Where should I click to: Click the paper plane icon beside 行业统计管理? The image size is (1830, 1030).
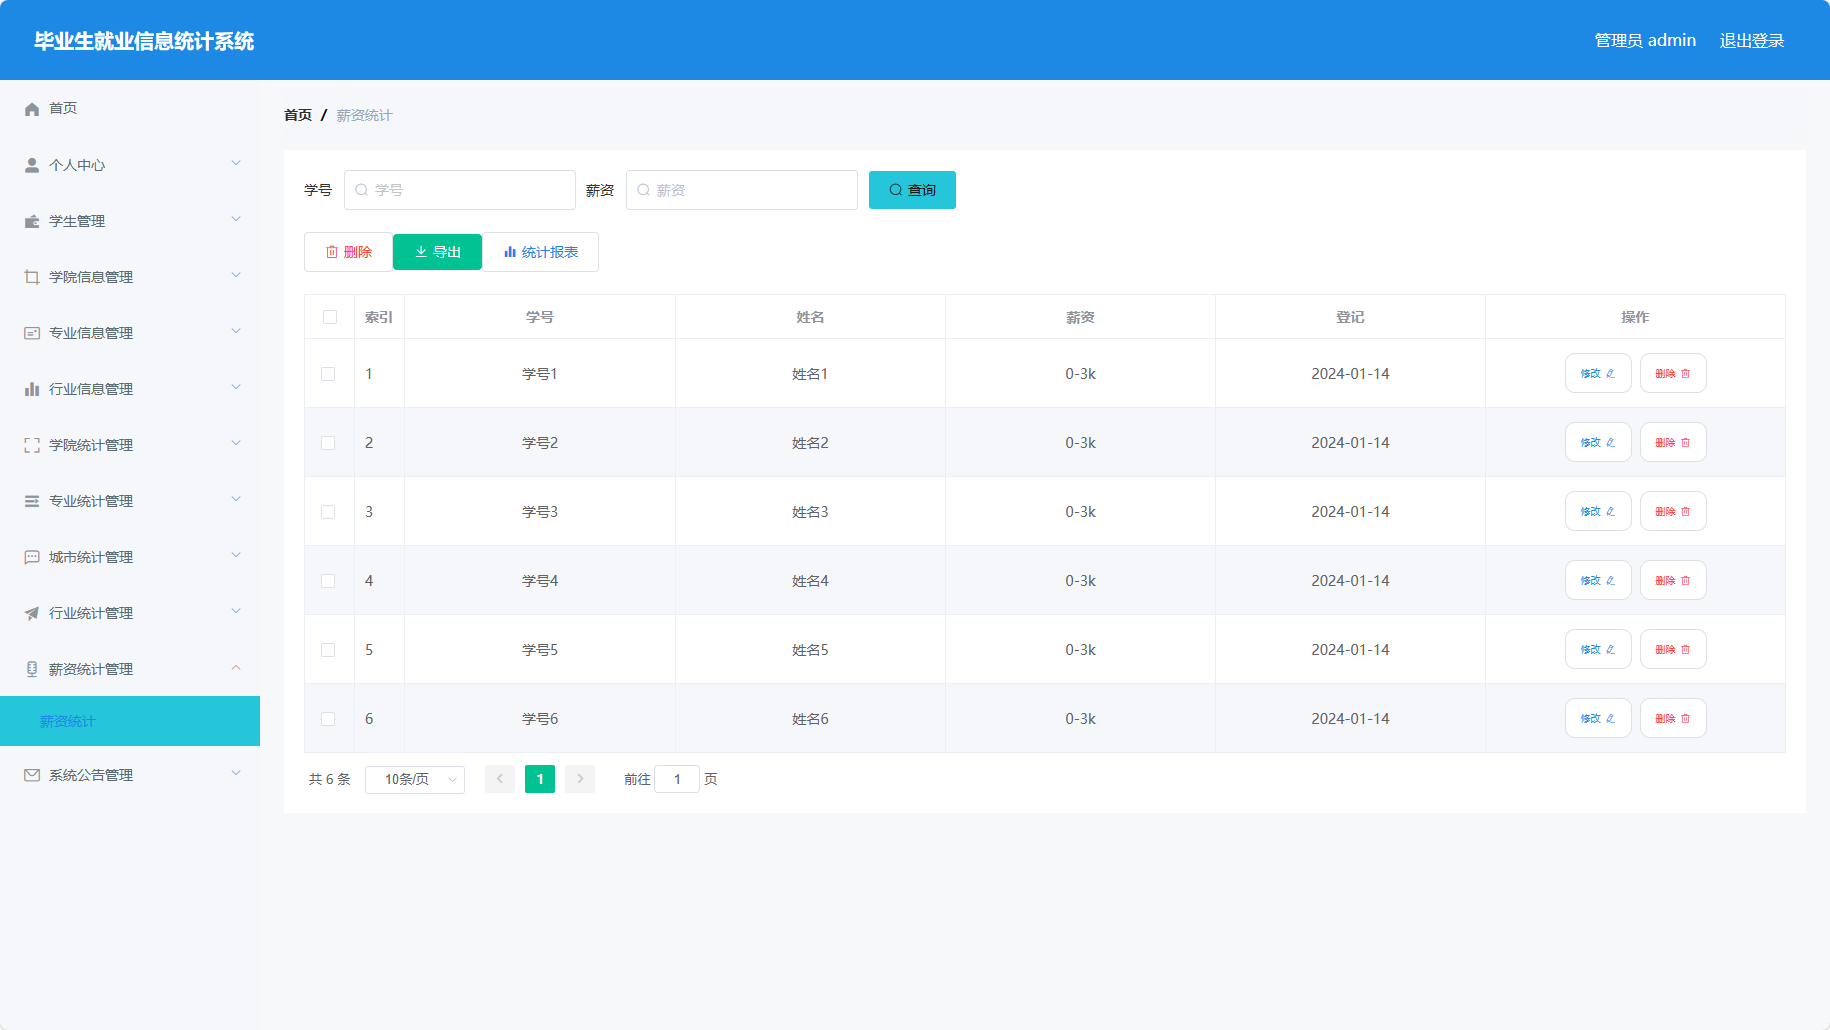pyautogui.click(x=32, y=613)
